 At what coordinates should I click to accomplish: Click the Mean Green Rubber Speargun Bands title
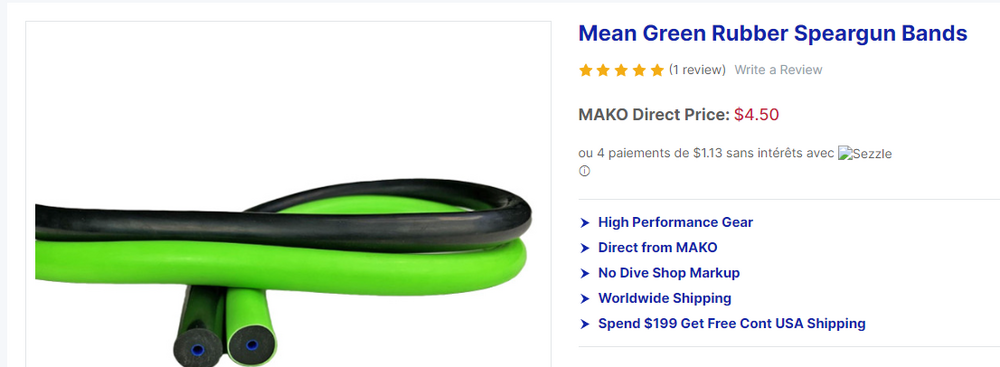[x=773, y=33]
